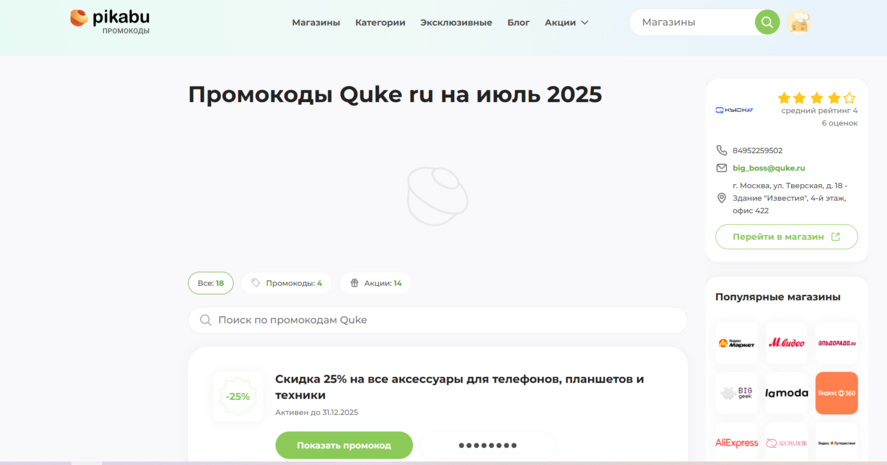Click the Pikabu промокоды logo
This screenshot has height=465, width=887.
tap(110, 22)
